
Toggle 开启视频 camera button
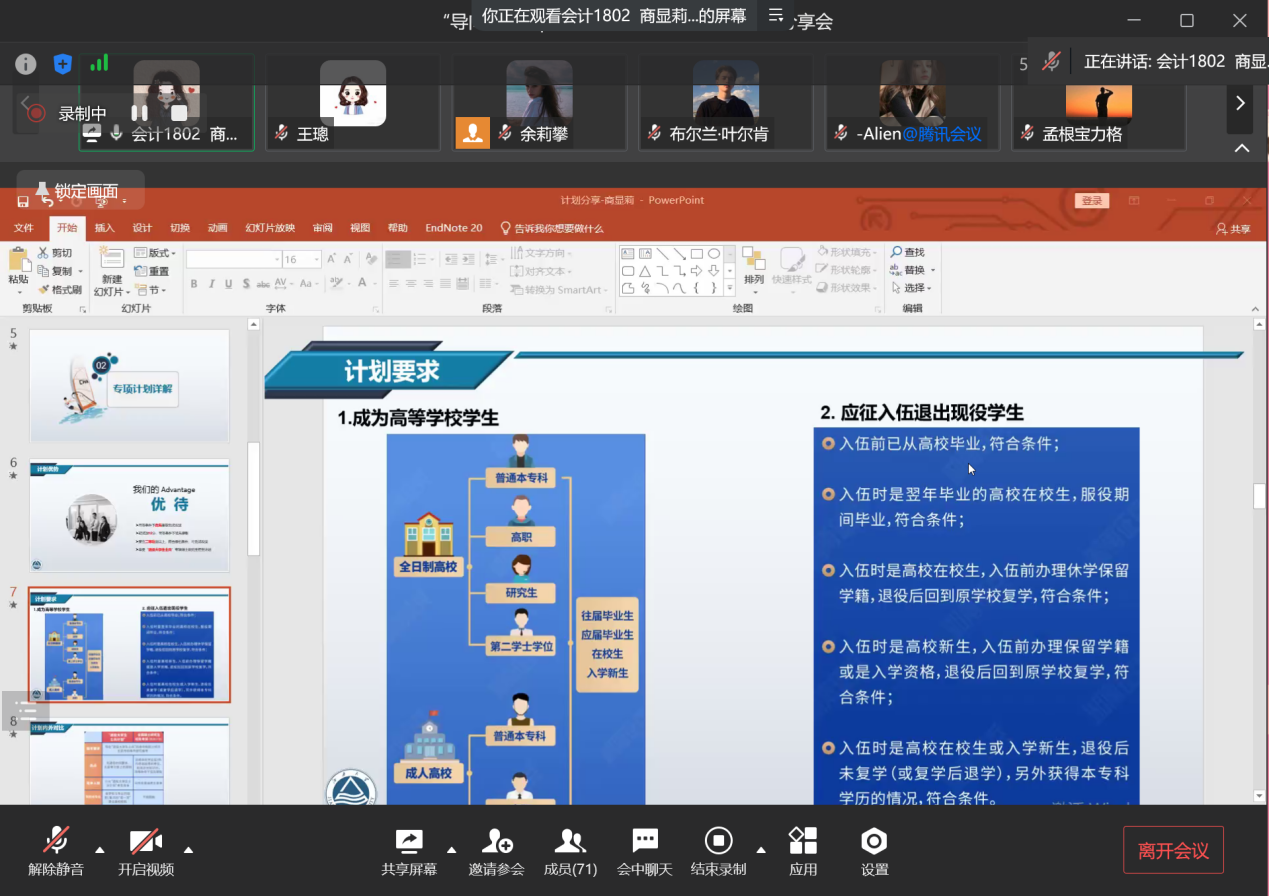(146, 850)
